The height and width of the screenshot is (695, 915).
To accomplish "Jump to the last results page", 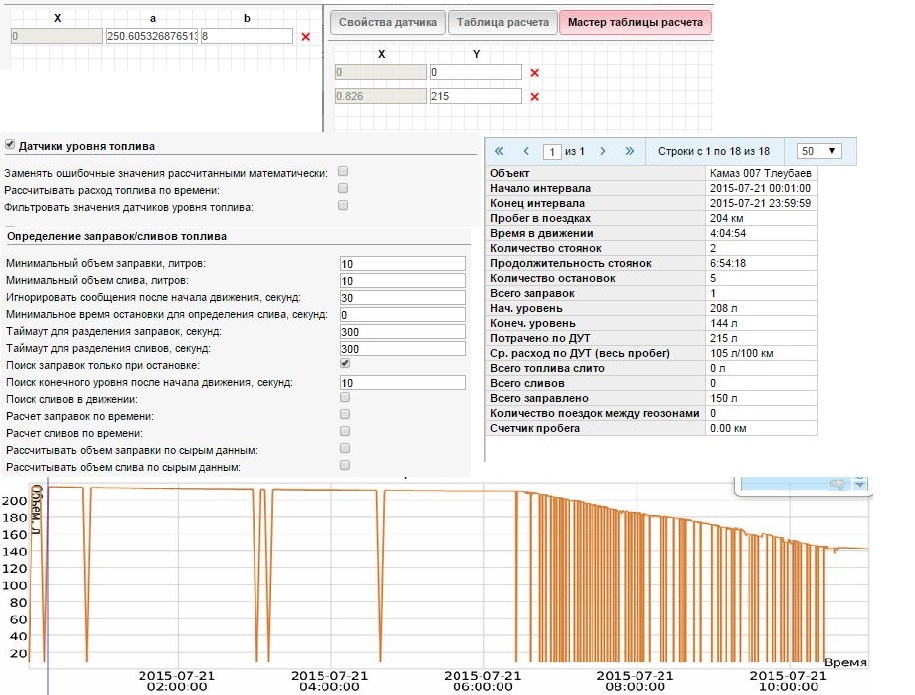I will [629, 151].
